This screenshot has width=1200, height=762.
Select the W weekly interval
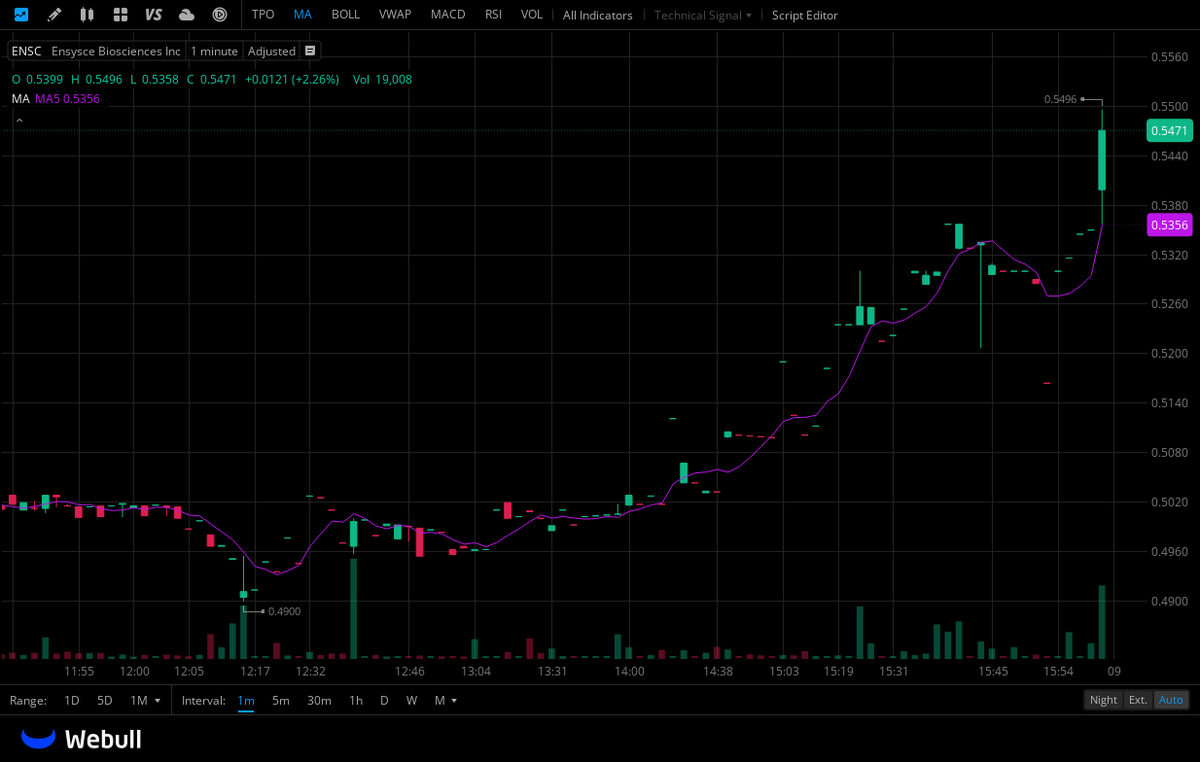click(411, 700)
